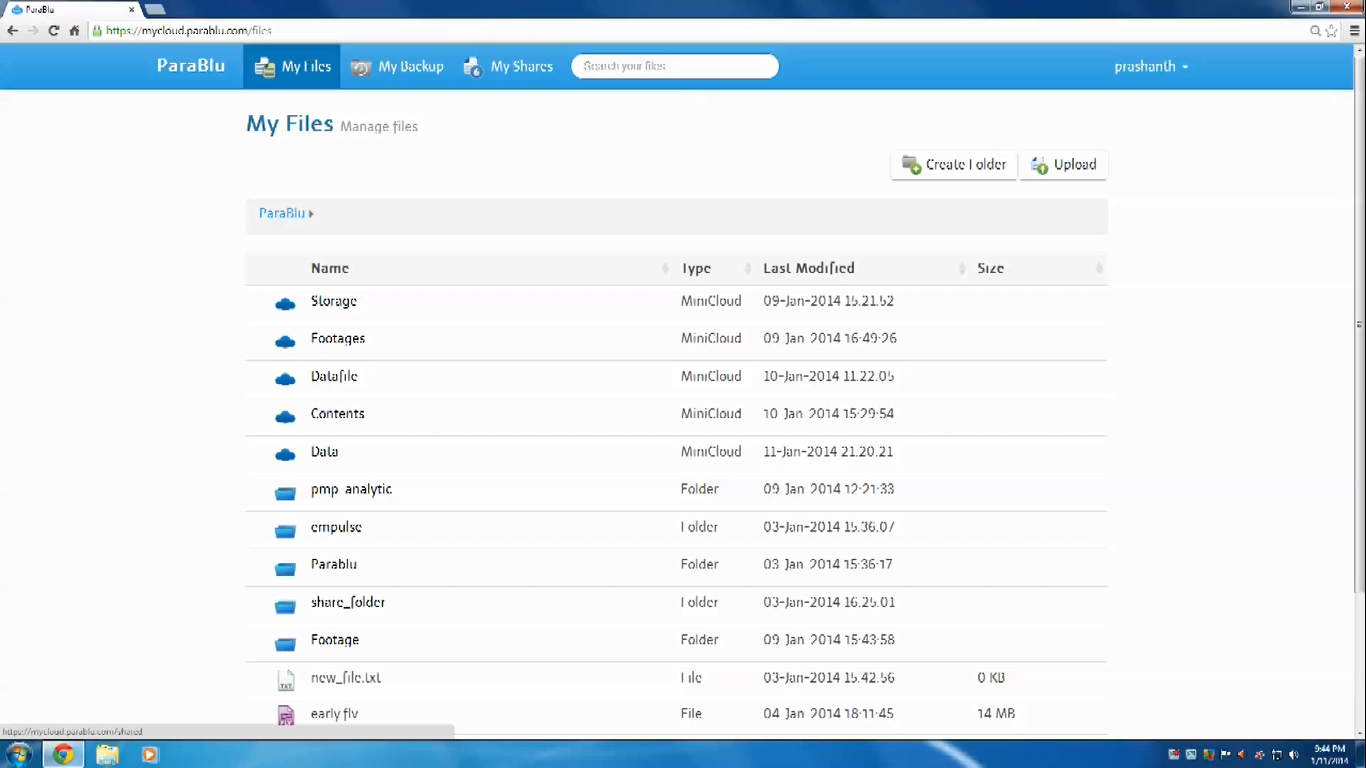Select the early.flv video file icon

286,715
